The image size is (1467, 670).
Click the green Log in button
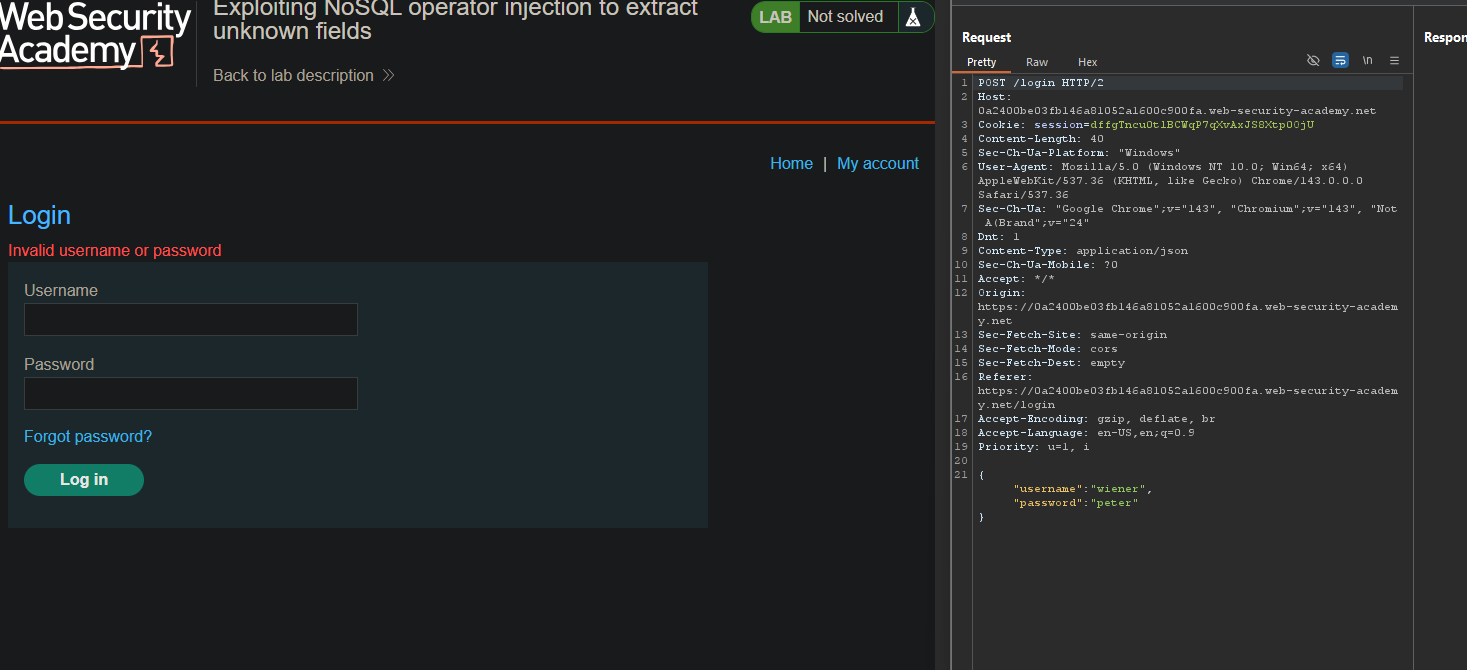coord(84,480)
